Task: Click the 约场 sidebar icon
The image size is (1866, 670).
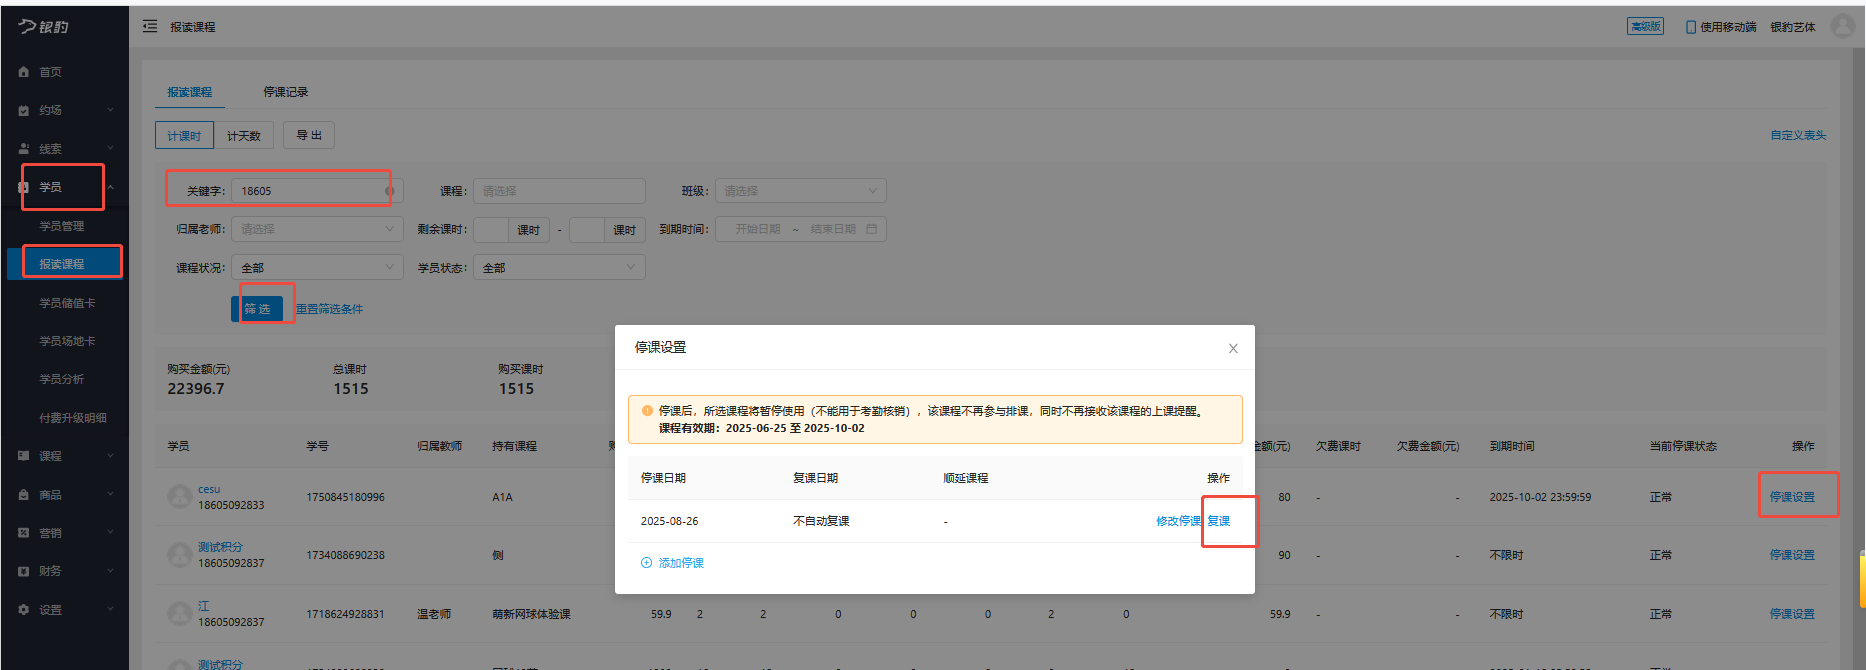Action: tap(24, 110)
